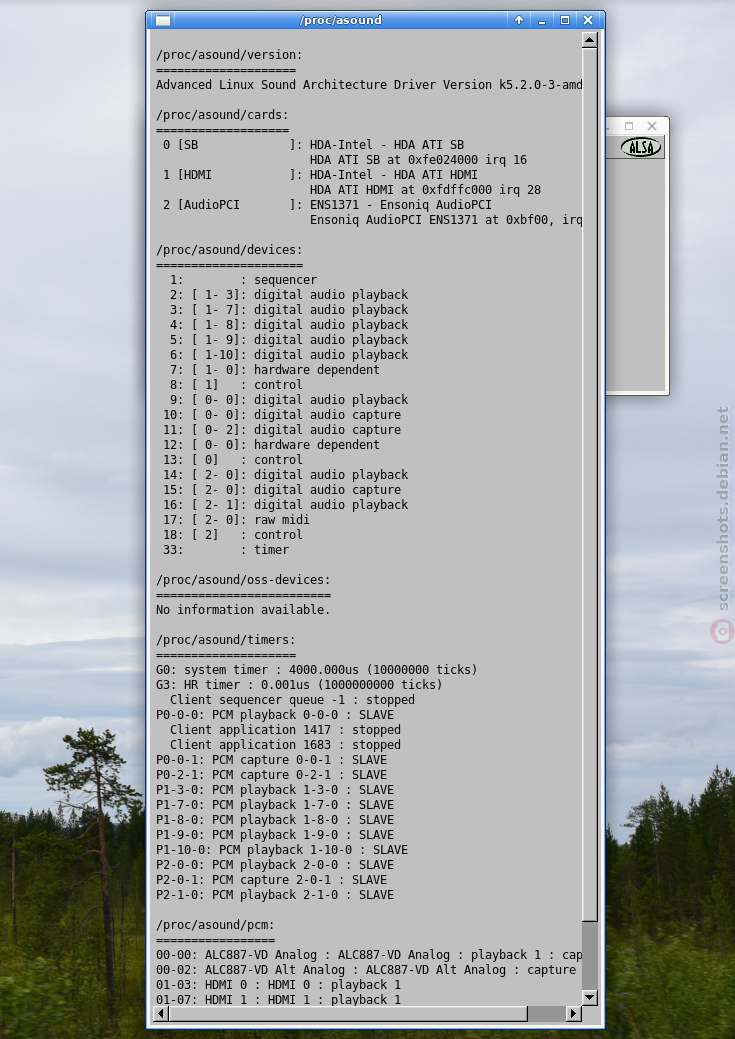Image resolution: width=735 pixels, height=1039 pixels.
Task: Click the '/proc/asound/devices:' heading
Action: tap(229, 250)
